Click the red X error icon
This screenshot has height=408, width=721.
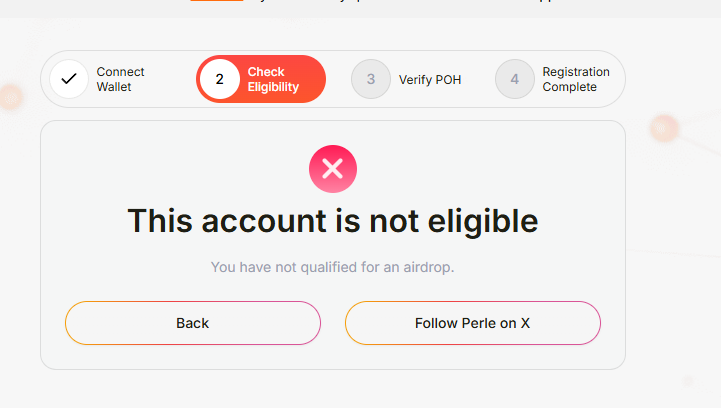[x=333, y=169]
